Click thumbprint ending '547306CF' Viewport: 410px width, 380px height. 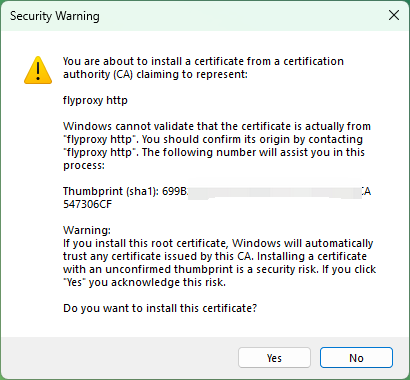coord(88,204)
